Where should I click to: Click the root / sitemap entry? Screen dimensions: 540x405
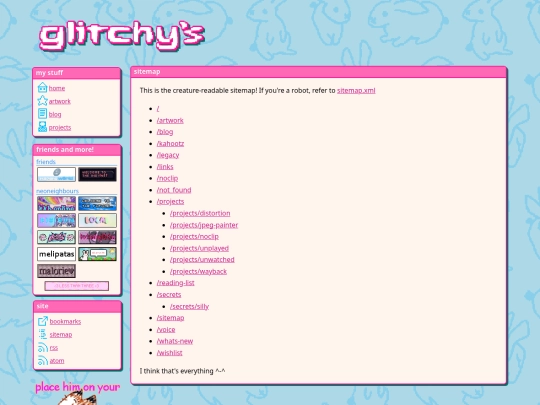click(158, 108)
